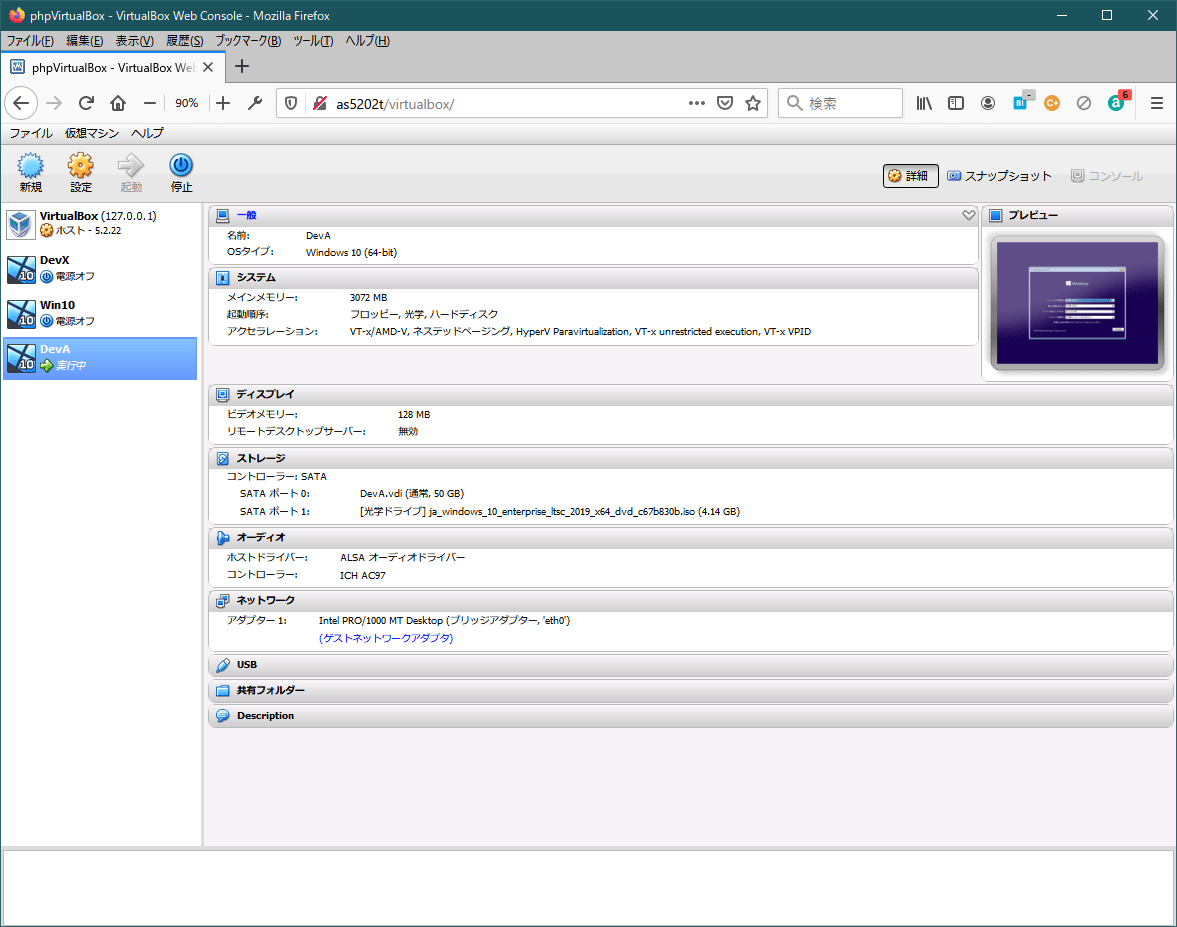Go back with browser back arrow
Screen dimensions: 1177x927
pos(21,104)
